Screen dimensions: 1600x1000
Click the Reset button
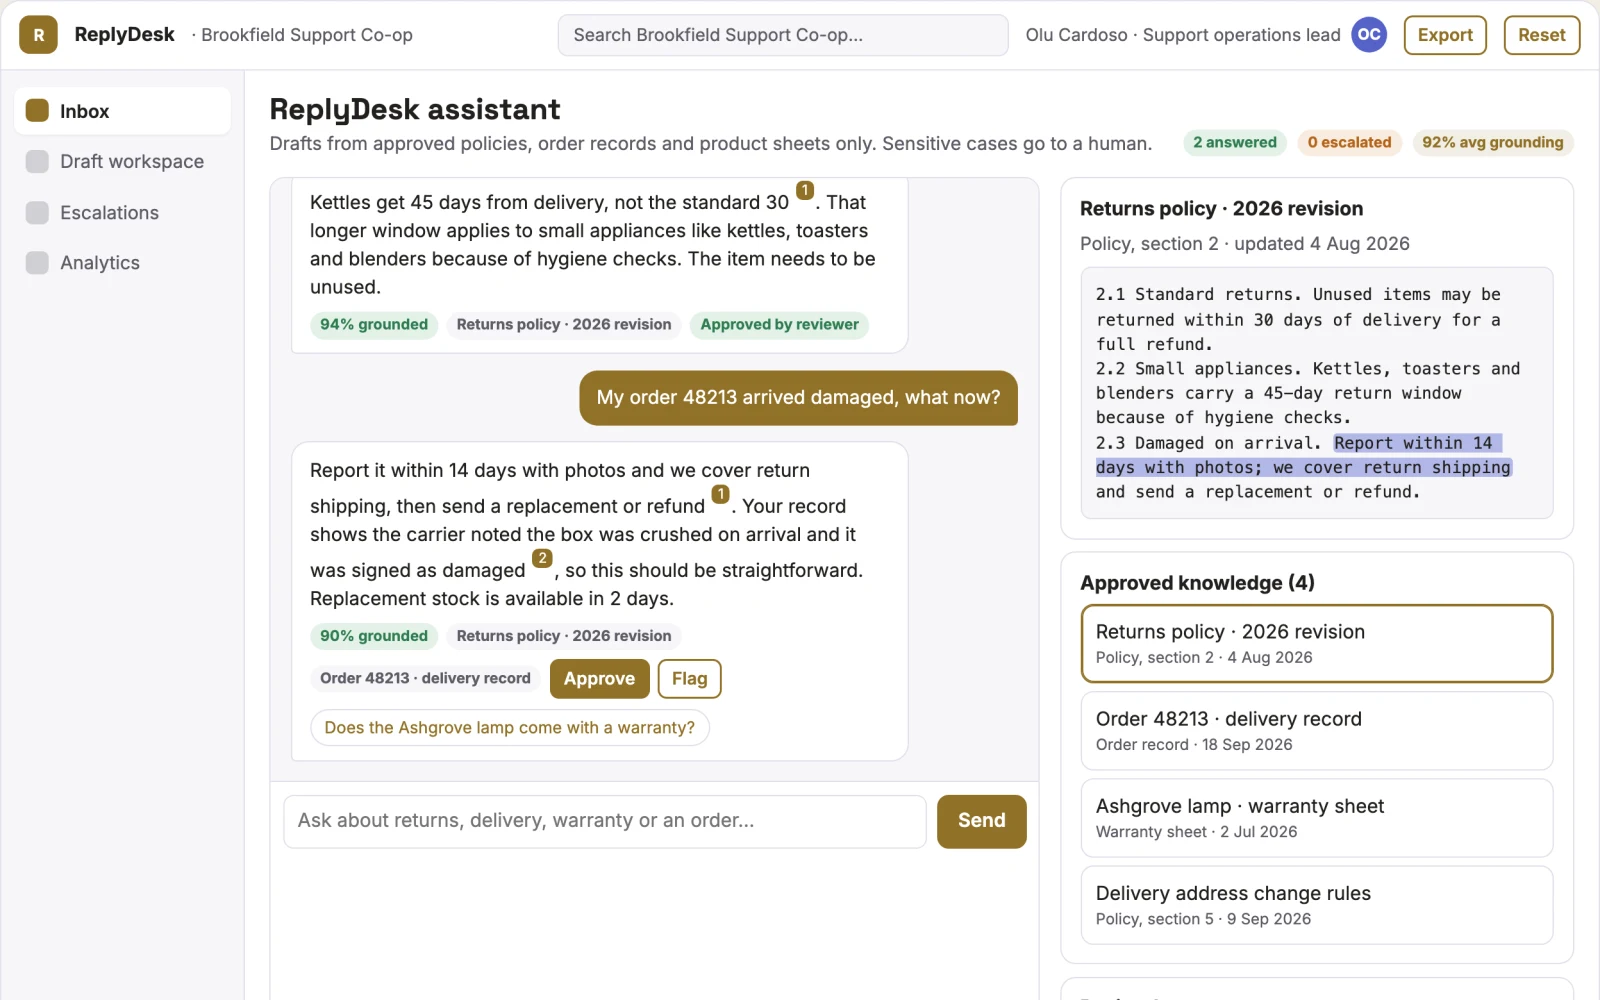(x=1541, y=35)
